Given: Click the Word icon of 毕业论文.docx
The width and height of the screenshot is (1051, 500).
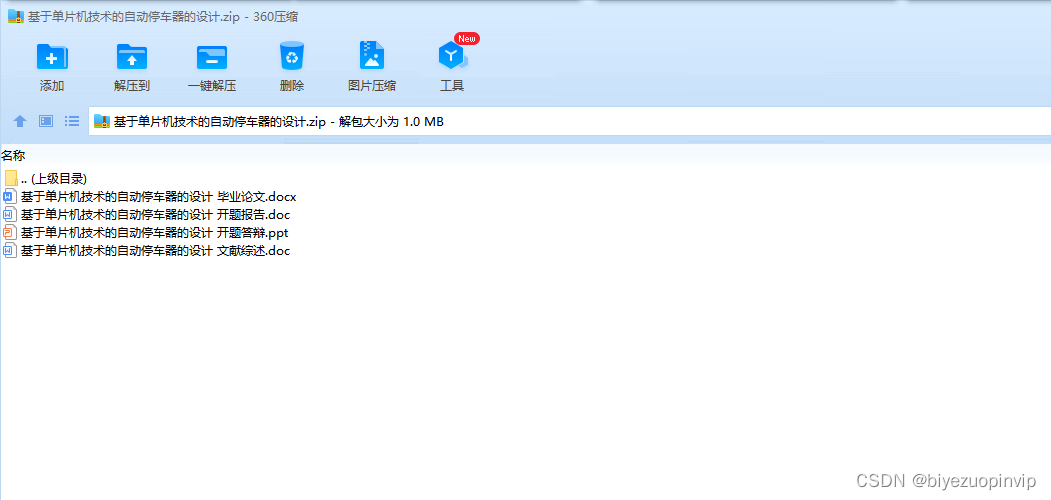Looking at the screenshot, I should tap(9, 197).
